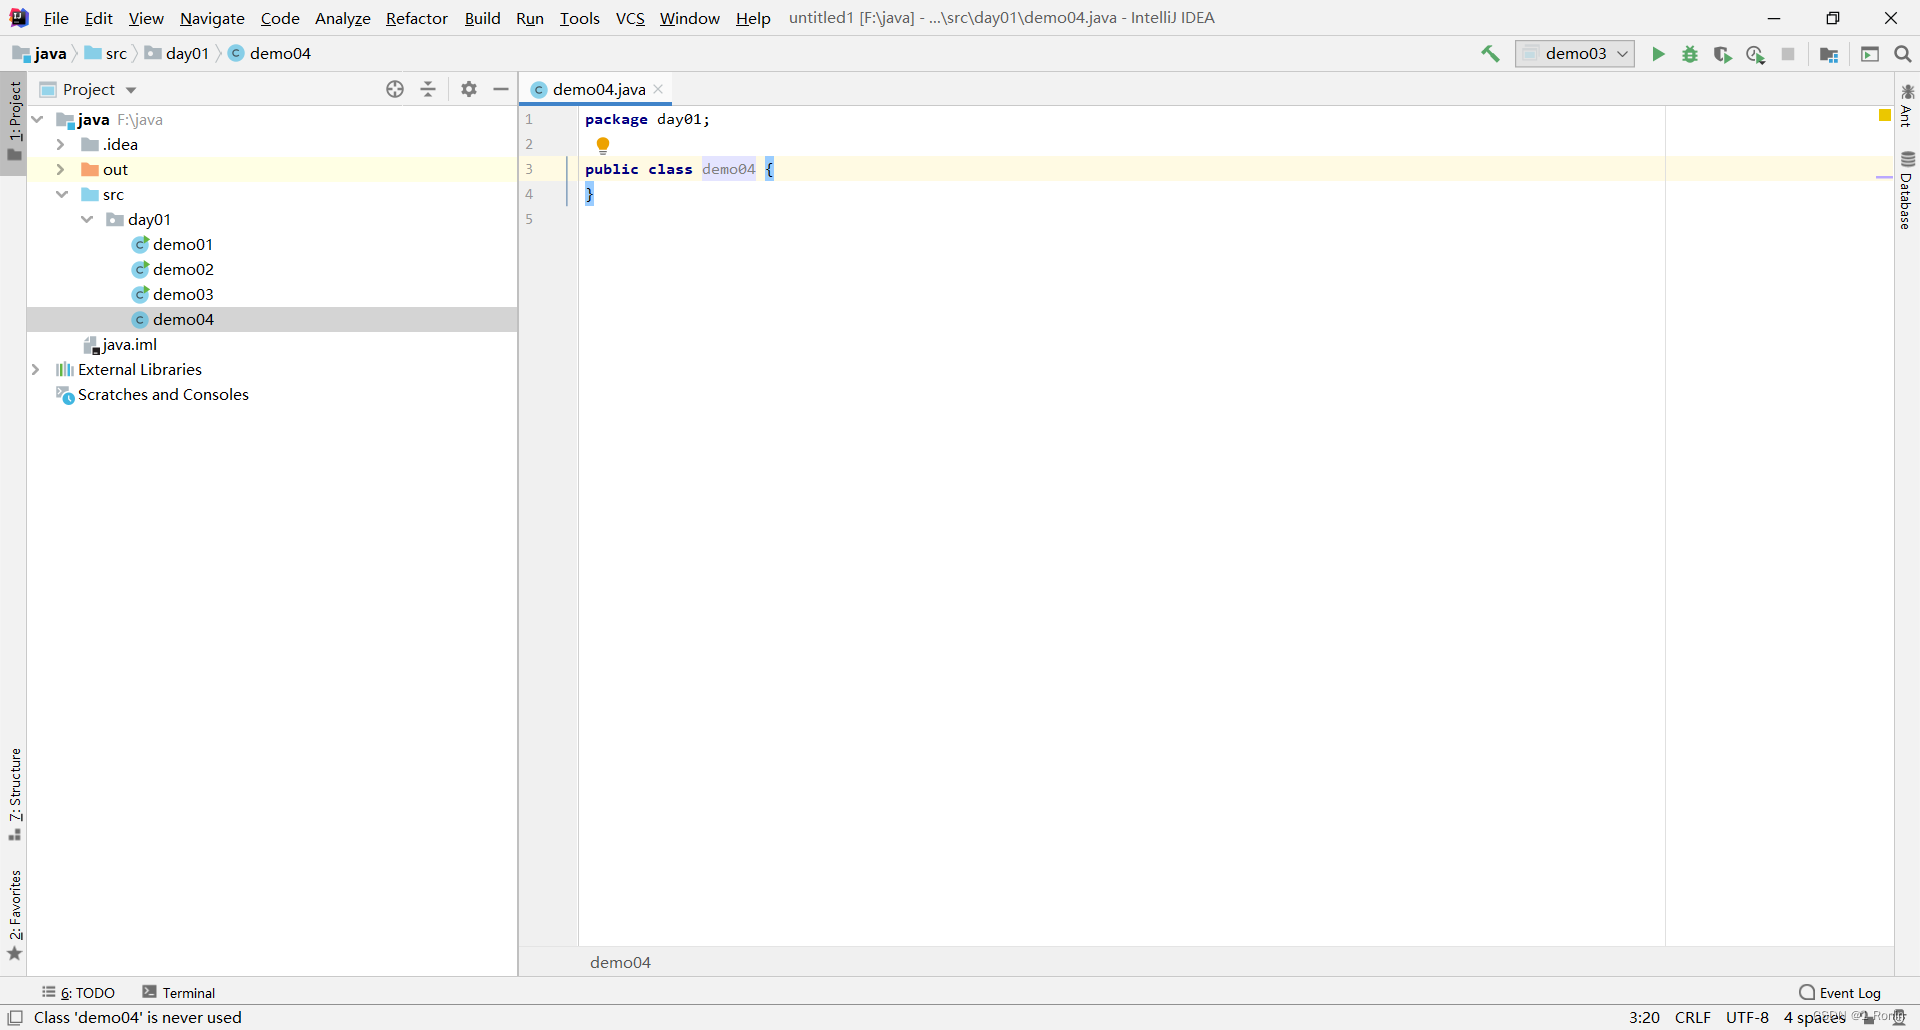Open the Navigate menu
This screenshot has height=1030, width=1920.
coord(212,18)
